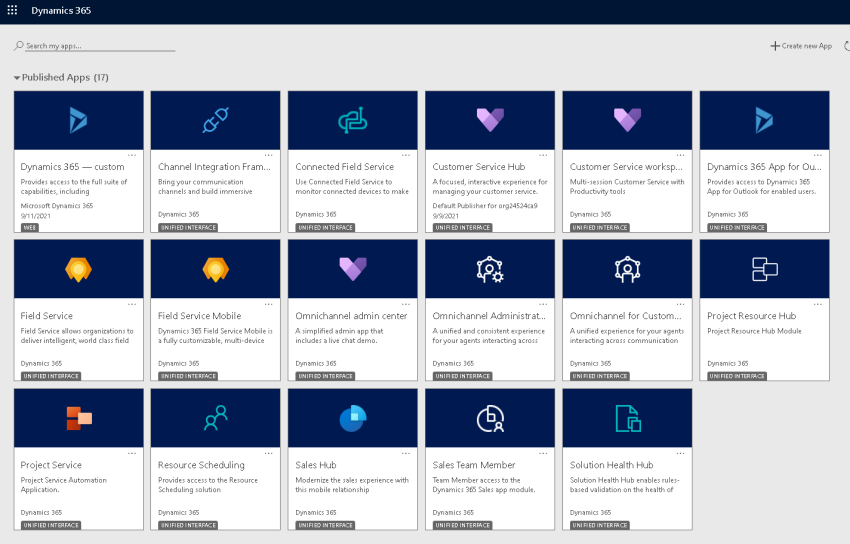Open more options for Connected Field Service
850x544 pixels.
405,156
